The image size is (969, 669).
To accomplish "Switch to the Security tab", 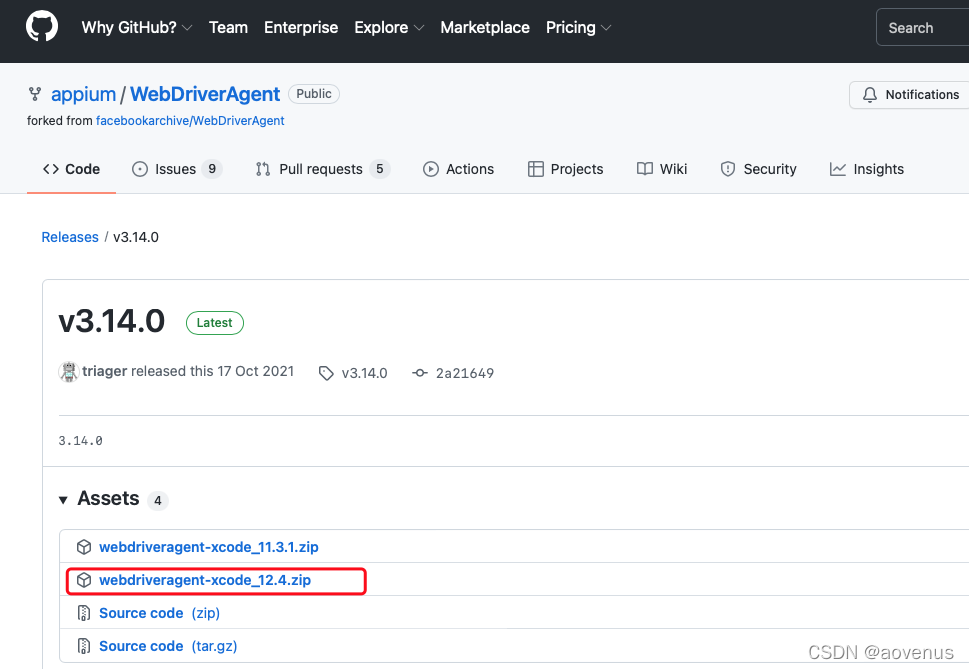I will click(x=758, y=169).
